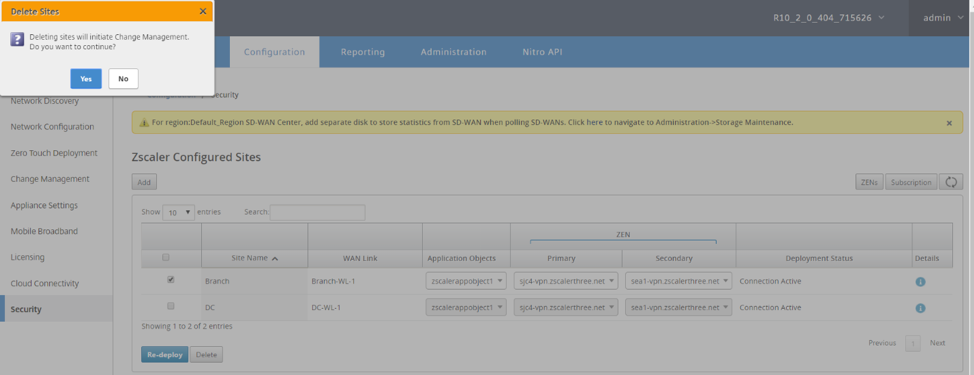Expand the admin user menu
The width and height of the screenshot is (974, 375).
[941, 18]
